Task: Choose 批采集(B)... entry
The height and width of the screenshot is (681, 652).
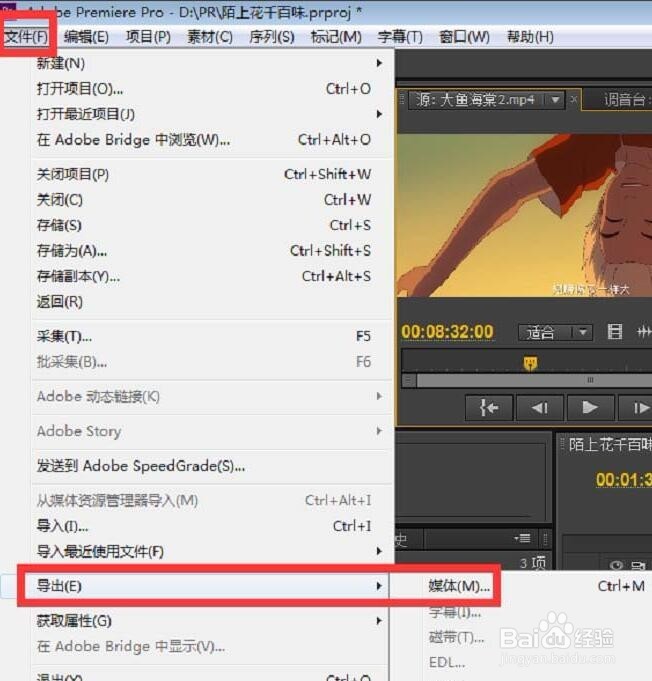Action: coord(212,362)
